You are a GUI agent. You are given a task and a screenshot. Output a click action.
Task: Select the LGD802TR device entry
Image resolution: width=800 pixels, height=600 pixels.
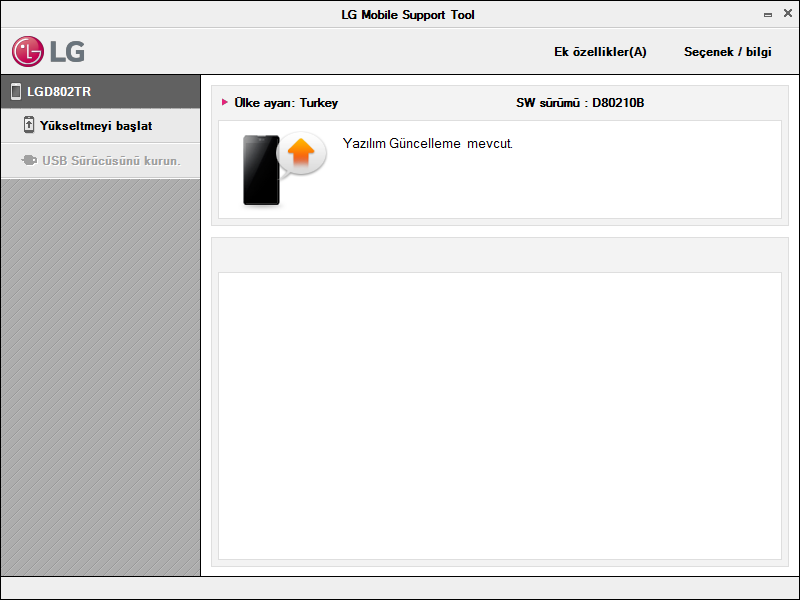tap(101, 92)
